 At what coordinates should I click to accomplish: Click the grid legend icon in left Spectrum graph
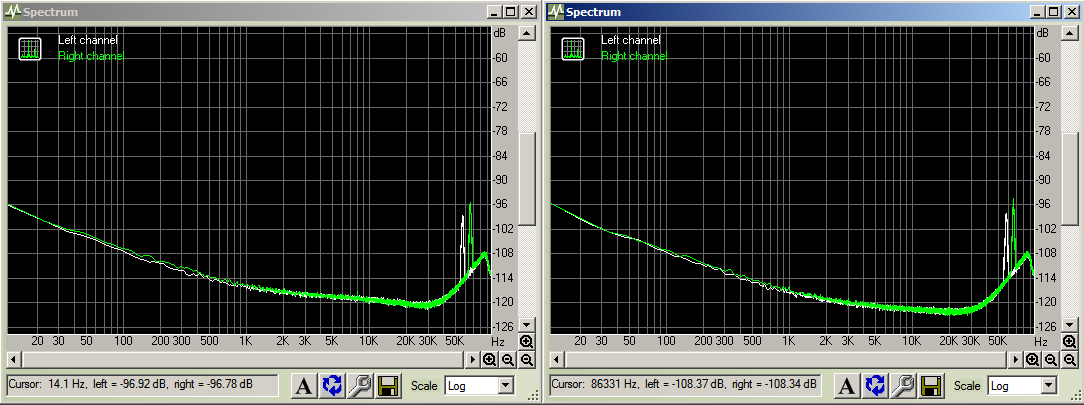pyautogui.click(x=30, y=48)
